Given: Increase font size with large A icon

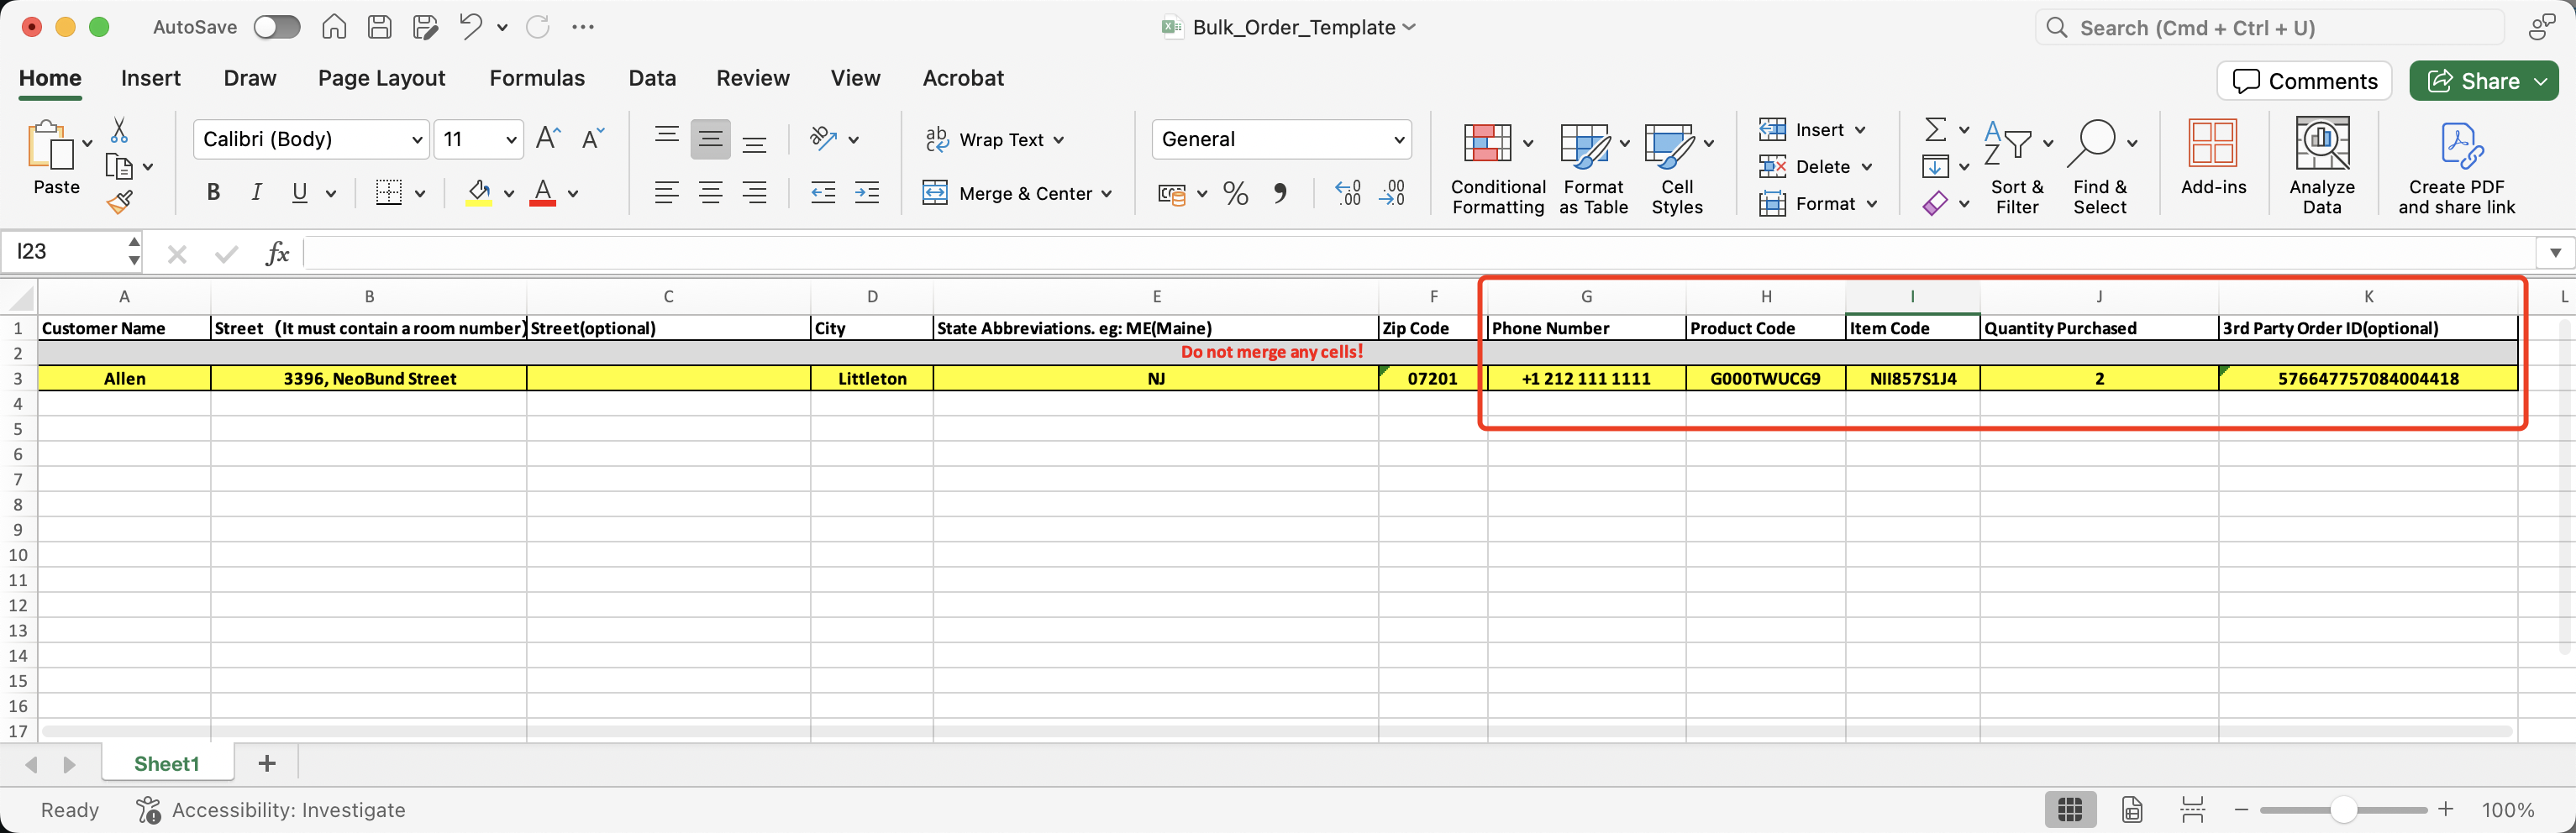Looking at the screenshot, I should click(x=548, y=139).
